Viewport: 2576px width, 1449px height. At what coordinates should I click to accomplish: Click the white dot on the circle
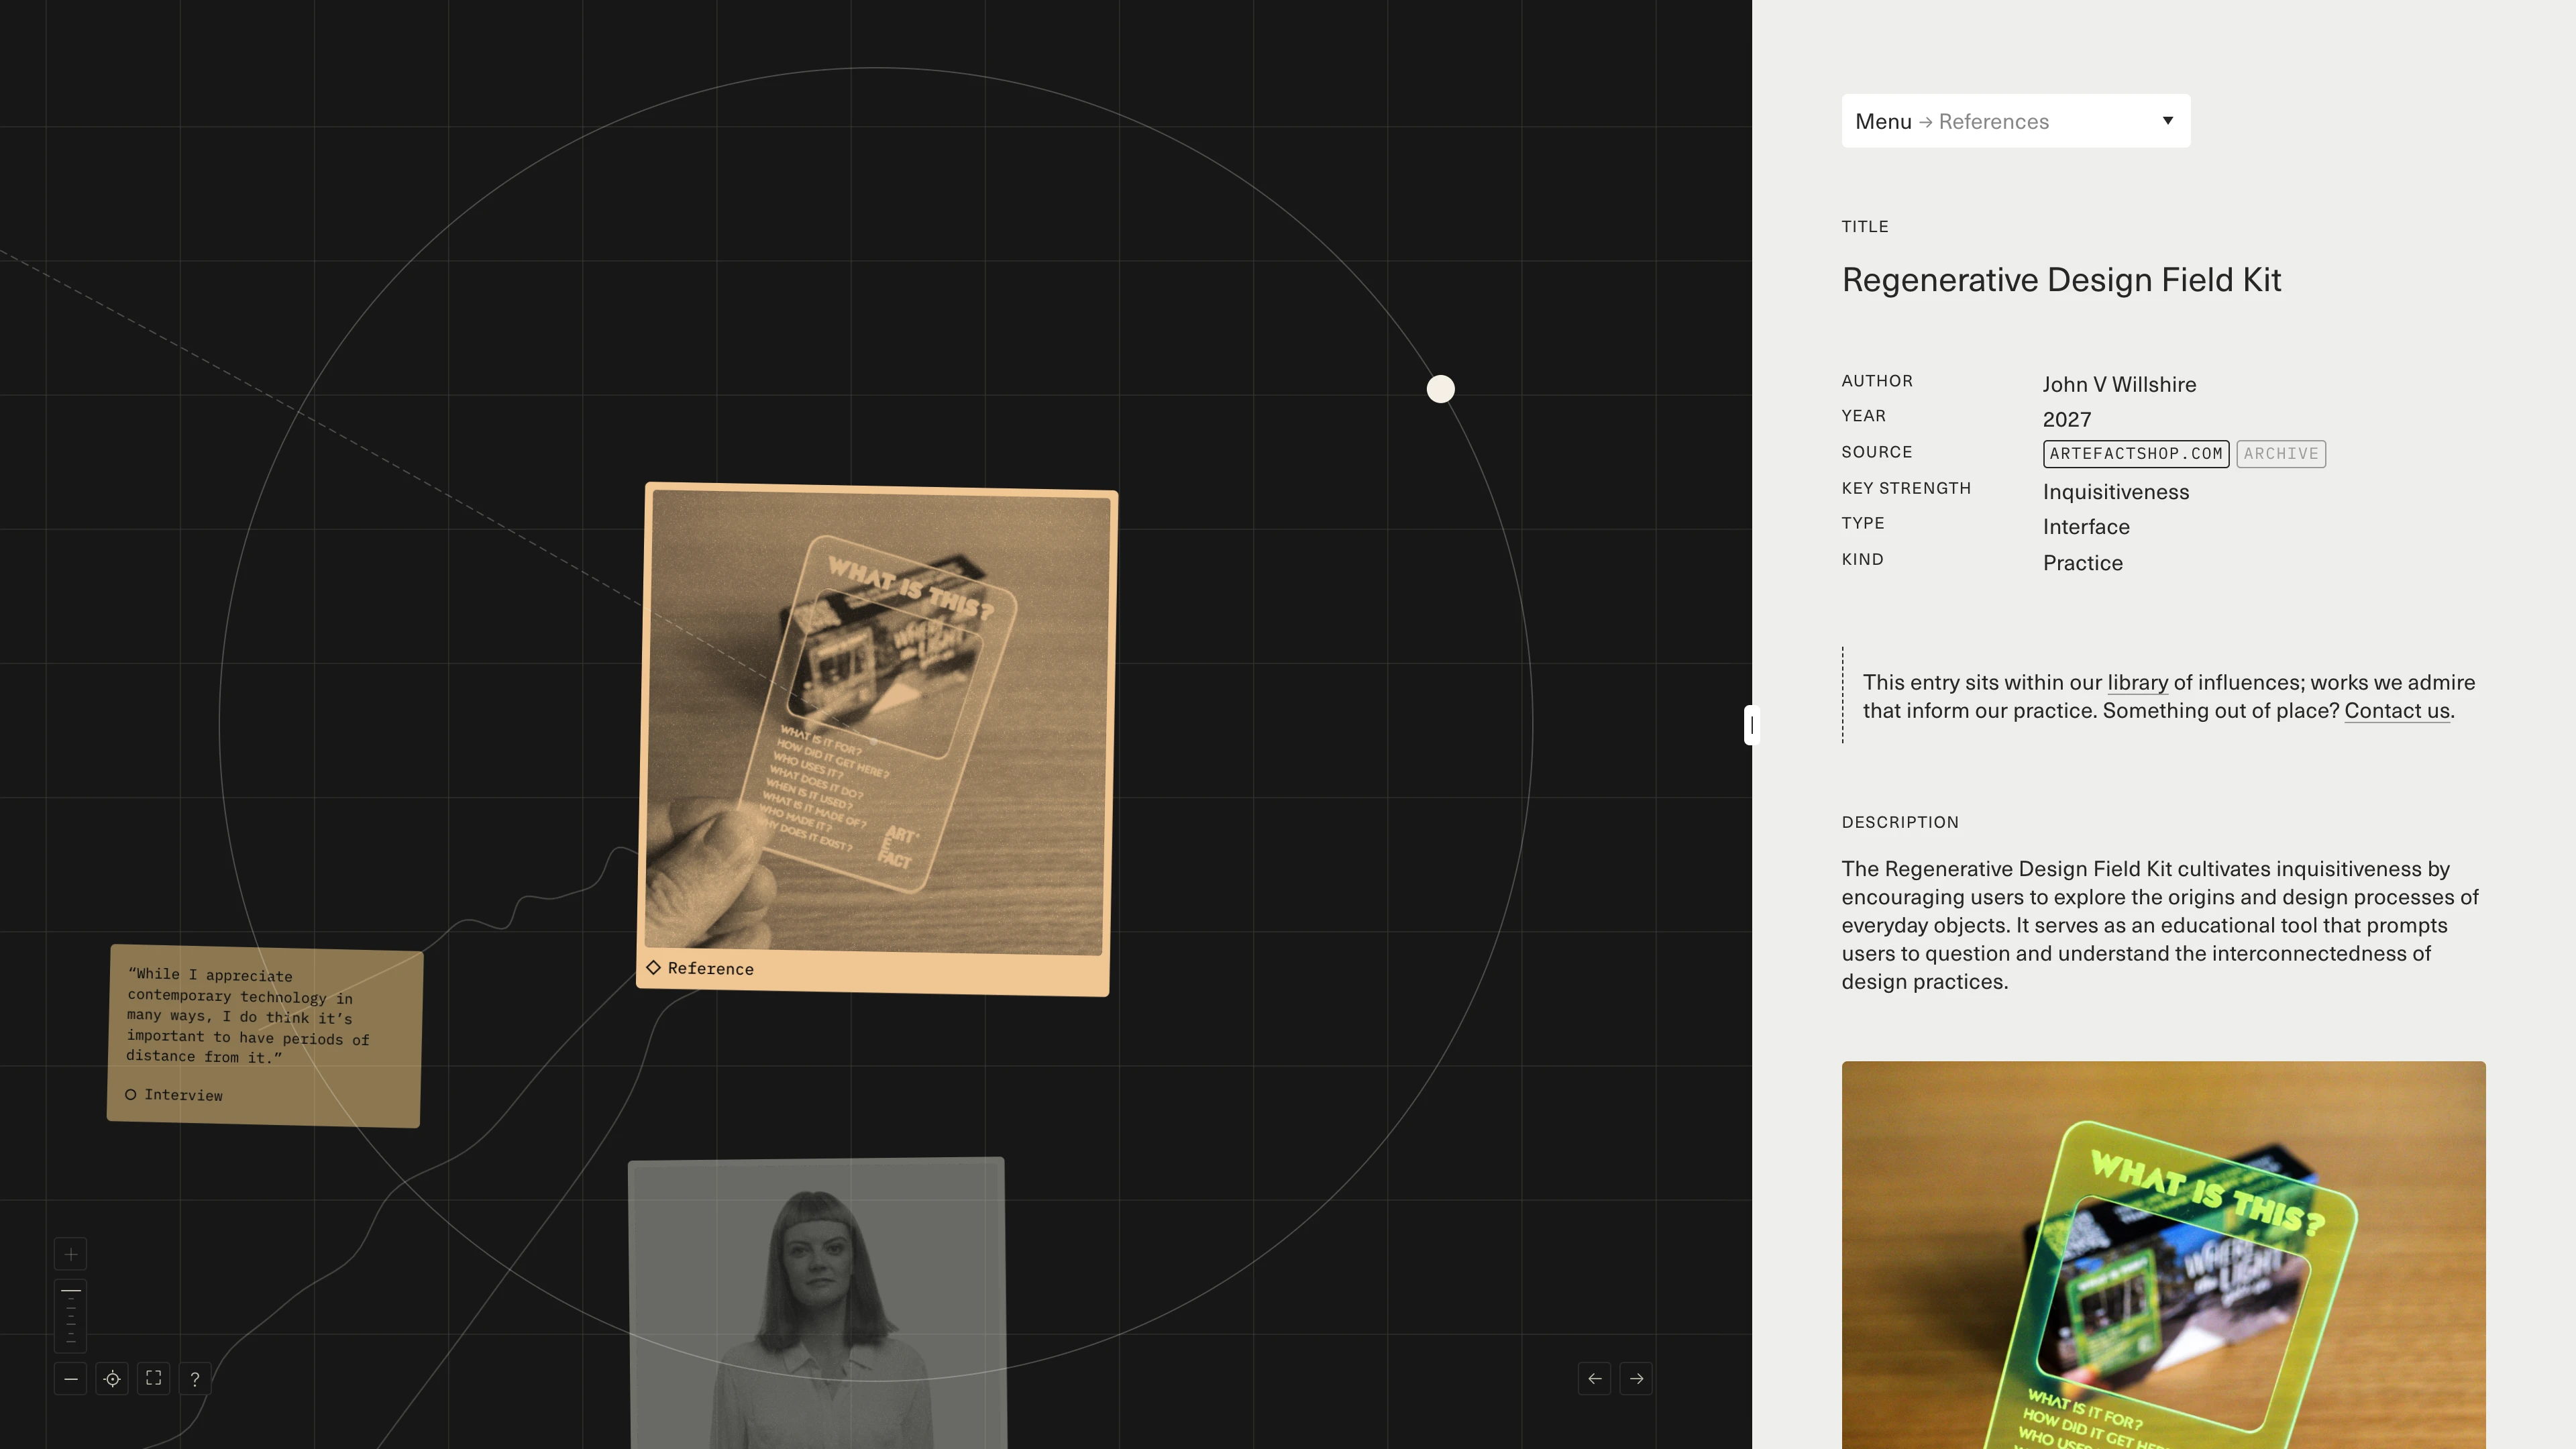click(x=1440, y=389)
